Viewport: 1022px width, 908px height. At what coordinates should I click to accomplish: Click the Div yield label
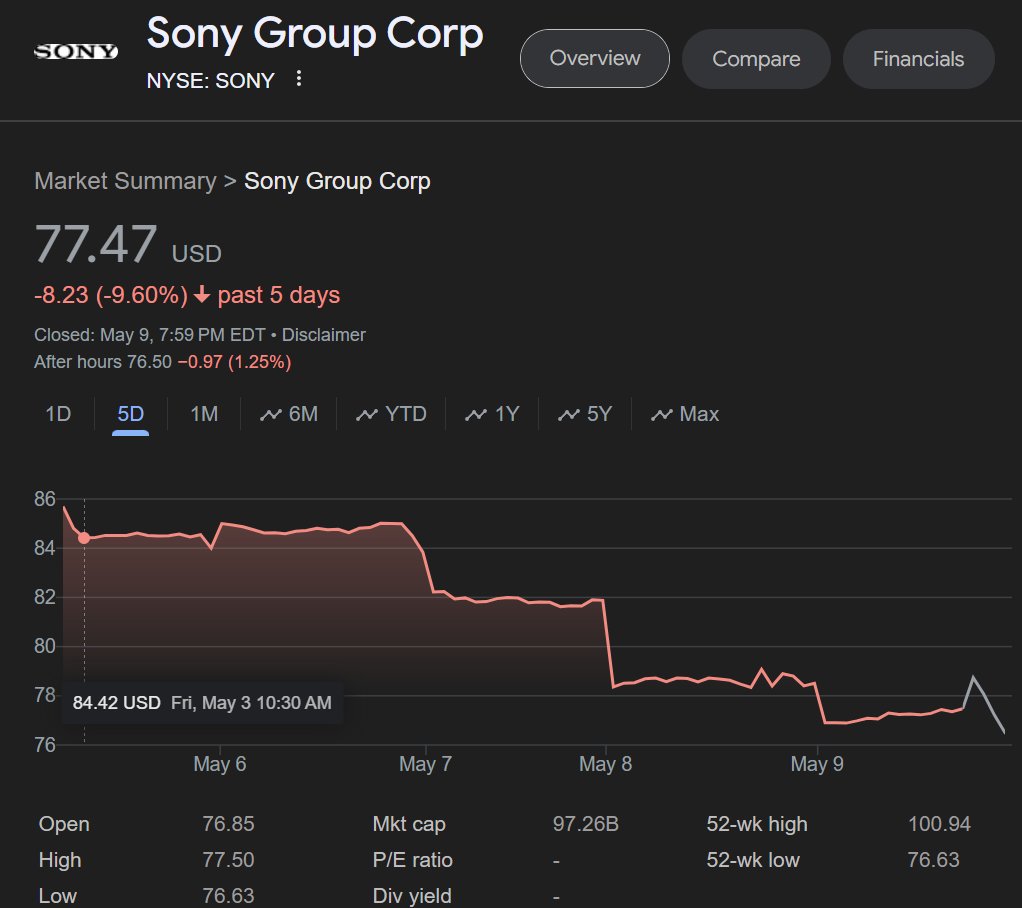point(412,896)
